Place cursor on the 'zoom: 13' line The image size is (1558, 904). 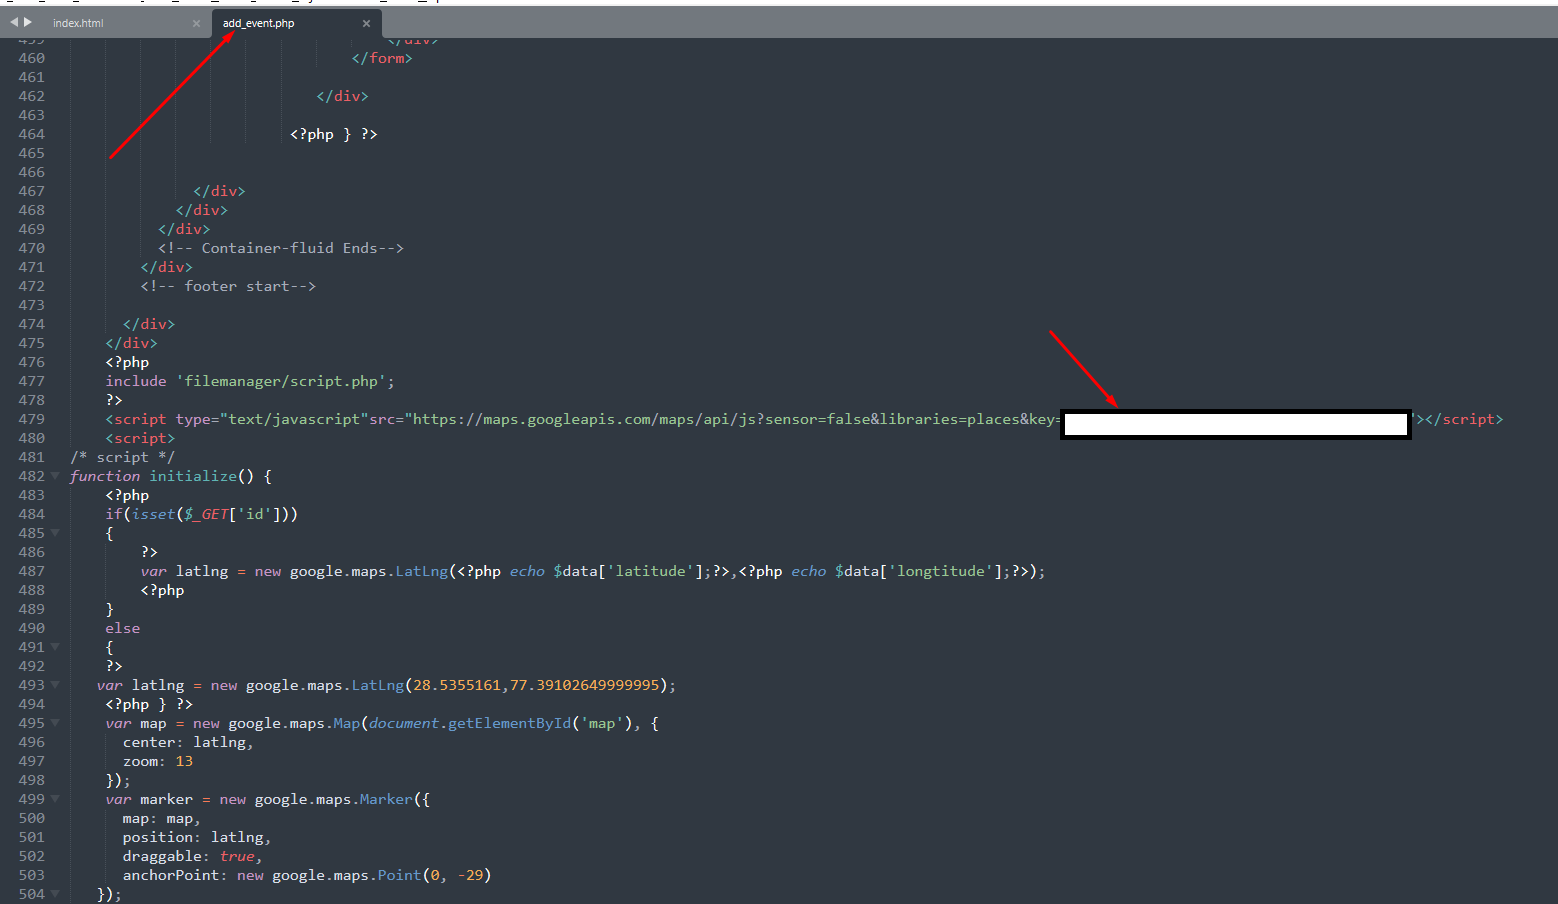tap(158, 761)
